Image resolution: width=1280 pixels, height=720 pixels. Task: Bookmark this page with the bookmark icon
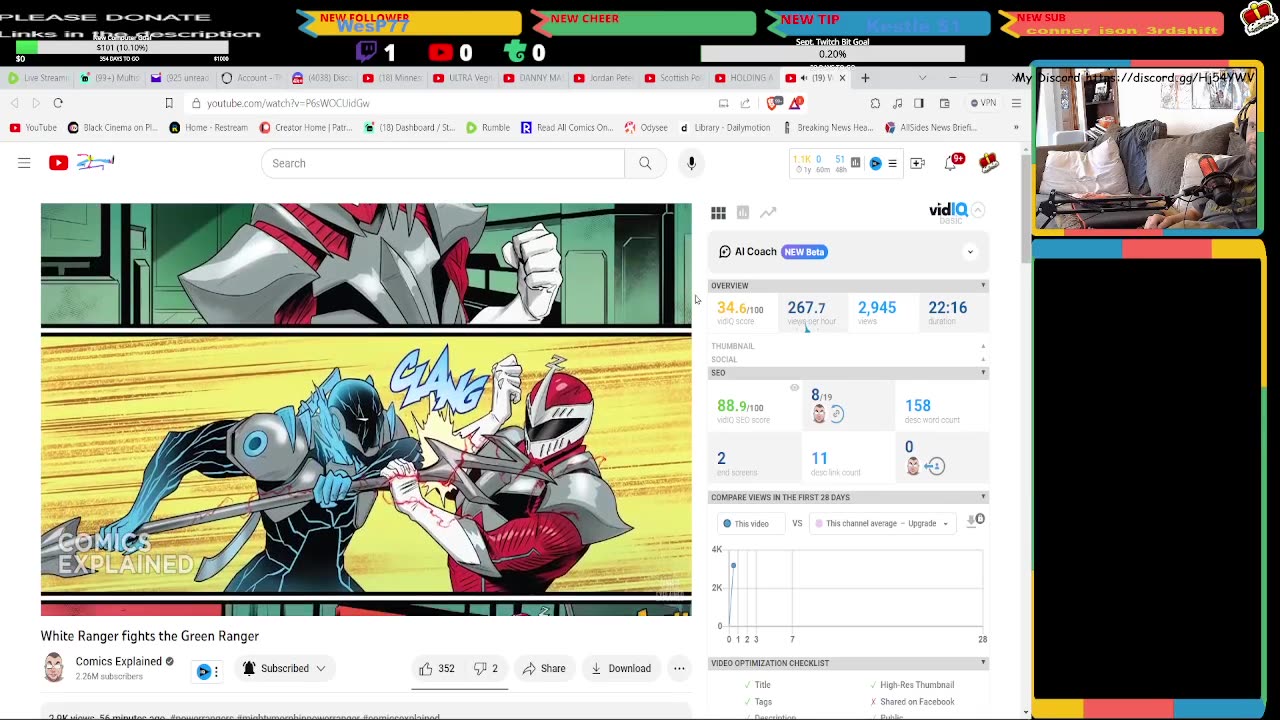pos(169,103)
